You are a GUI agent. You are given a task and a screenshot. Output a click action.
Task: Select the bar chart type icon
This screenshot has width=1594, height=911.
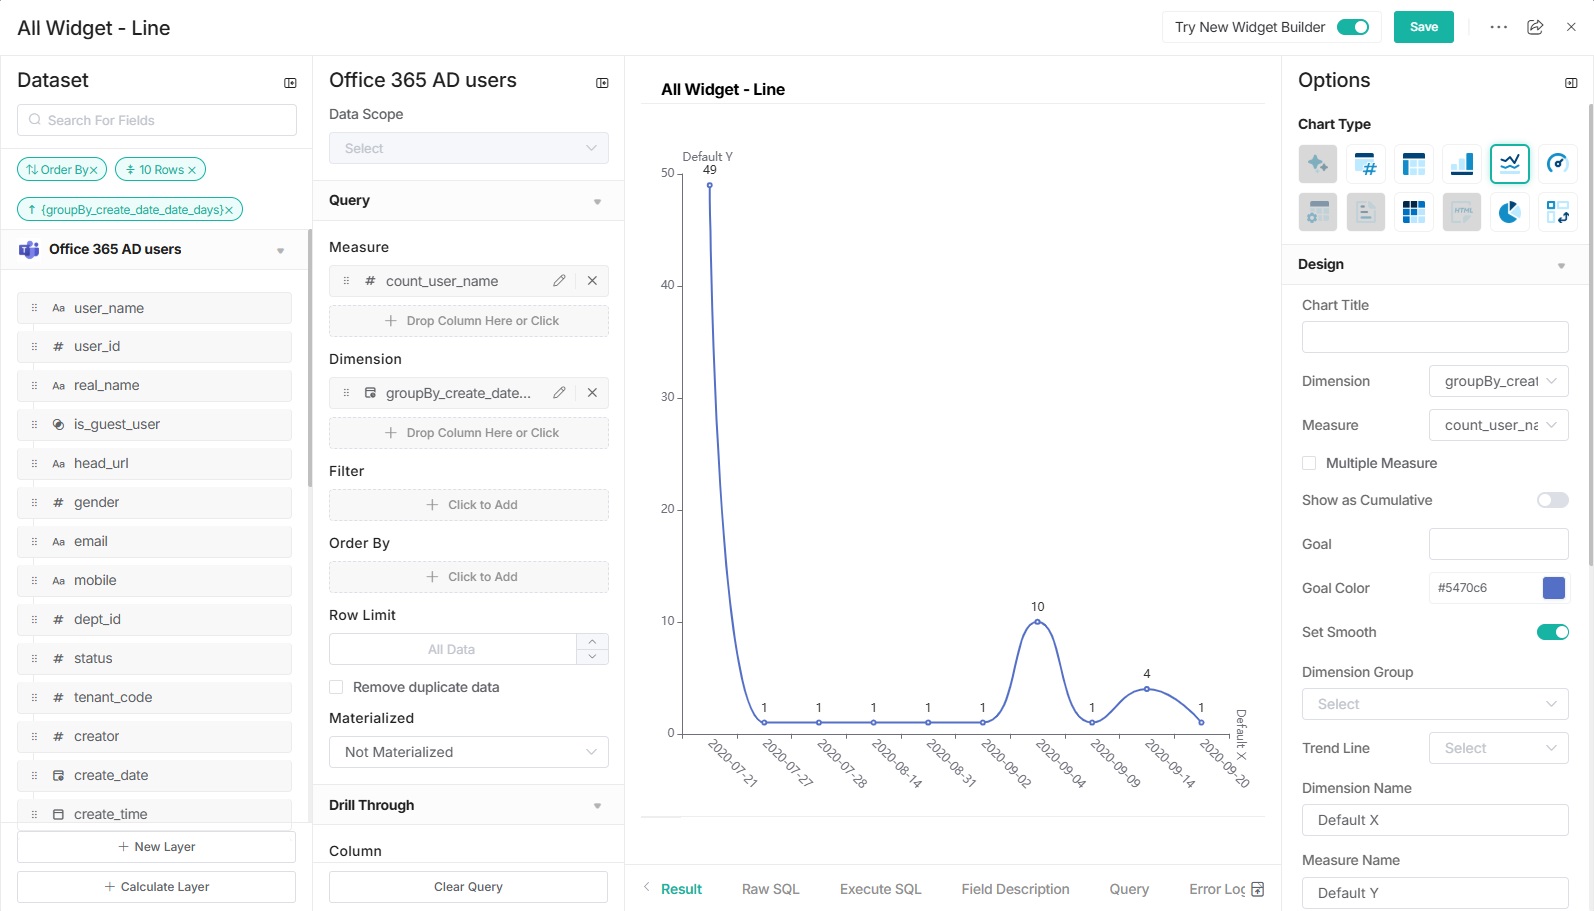coord(1461,163)
